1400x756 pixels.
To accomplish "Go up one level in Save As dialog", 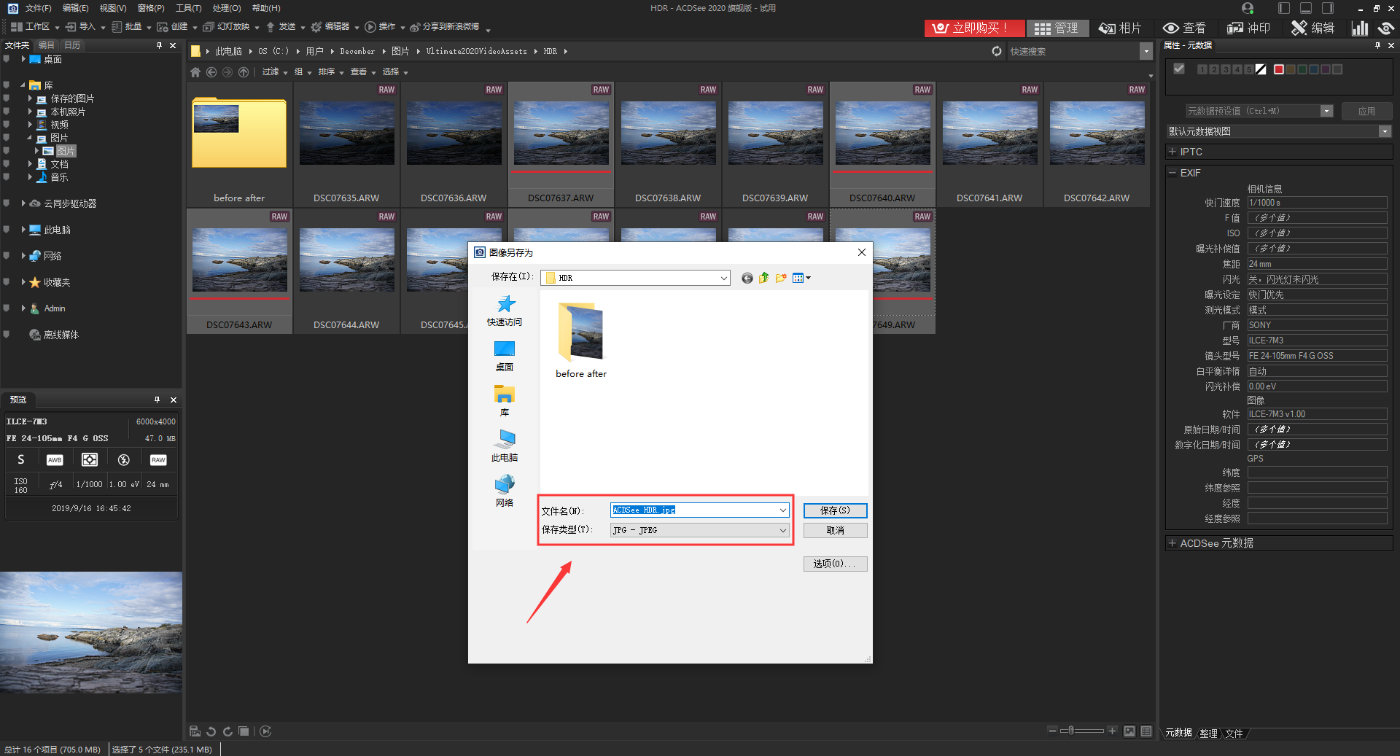I will tap(765, 278).
